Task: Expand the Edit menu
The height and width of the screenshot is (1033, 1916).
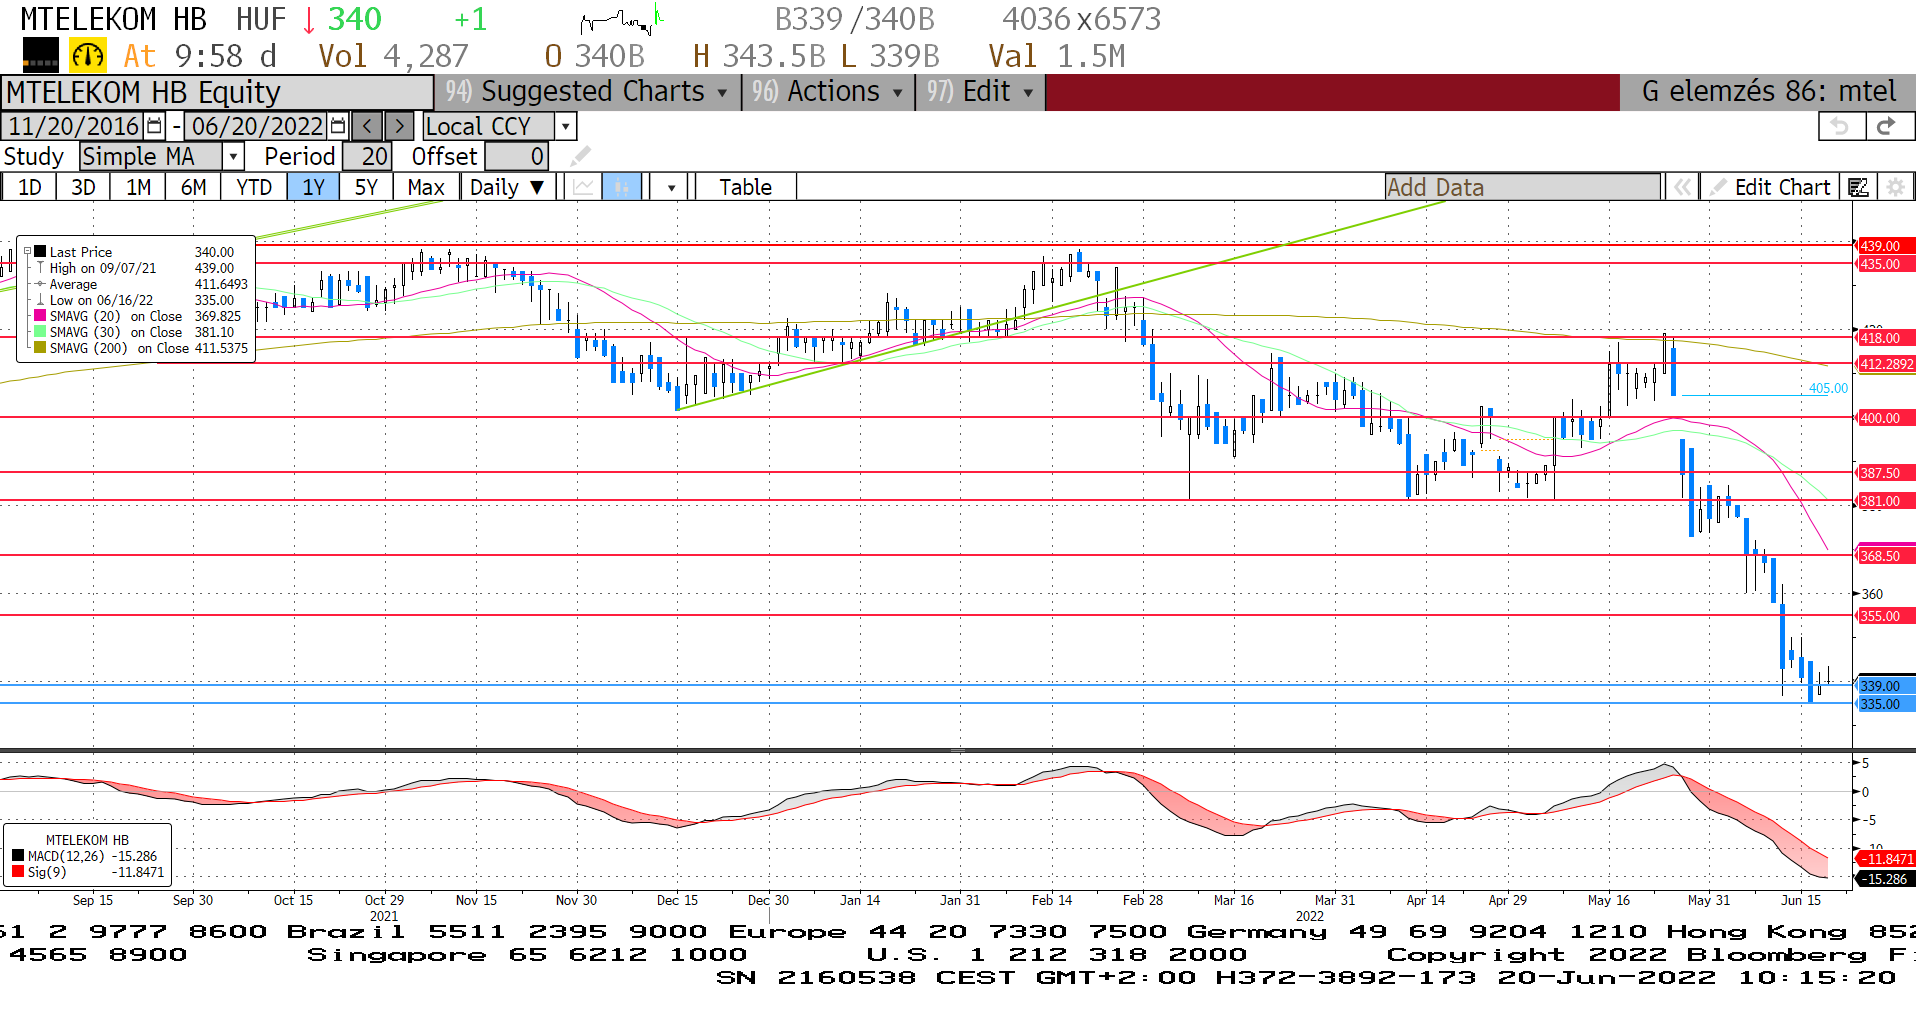Action: (x=980, y=92)
